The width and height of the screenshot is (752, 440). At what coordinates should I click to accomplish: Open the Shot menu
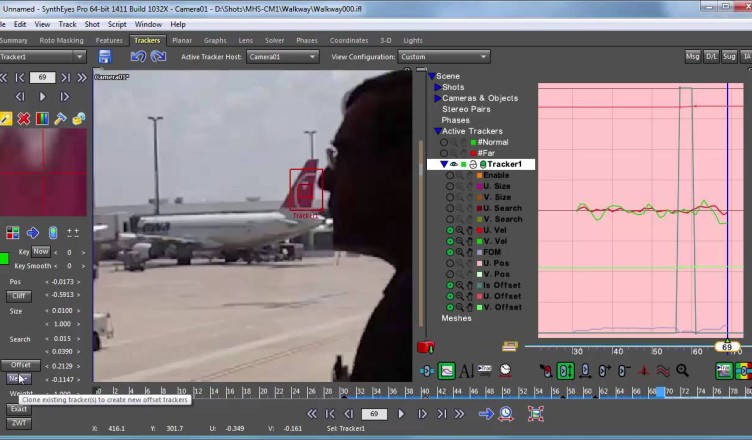click(92, 24)
